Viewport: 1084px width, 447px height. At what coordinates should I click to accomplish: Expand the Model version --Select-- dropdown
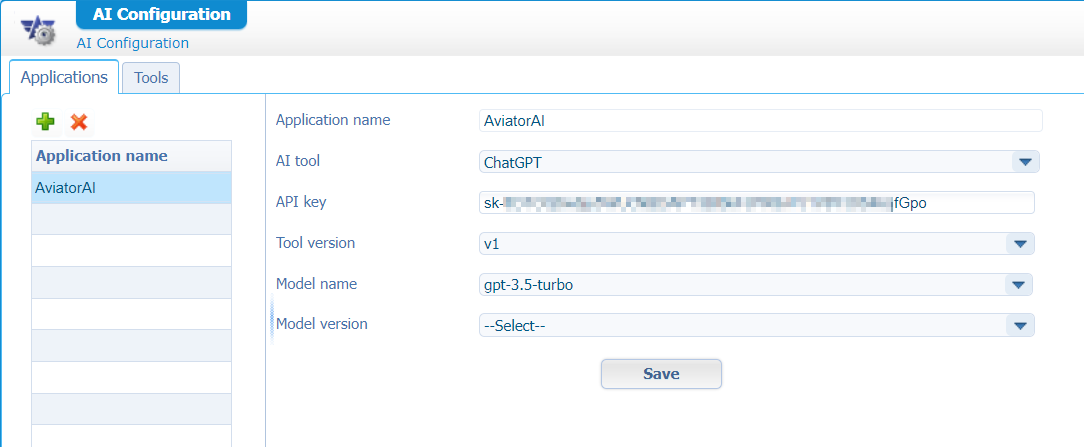(x=1019, y=325)
